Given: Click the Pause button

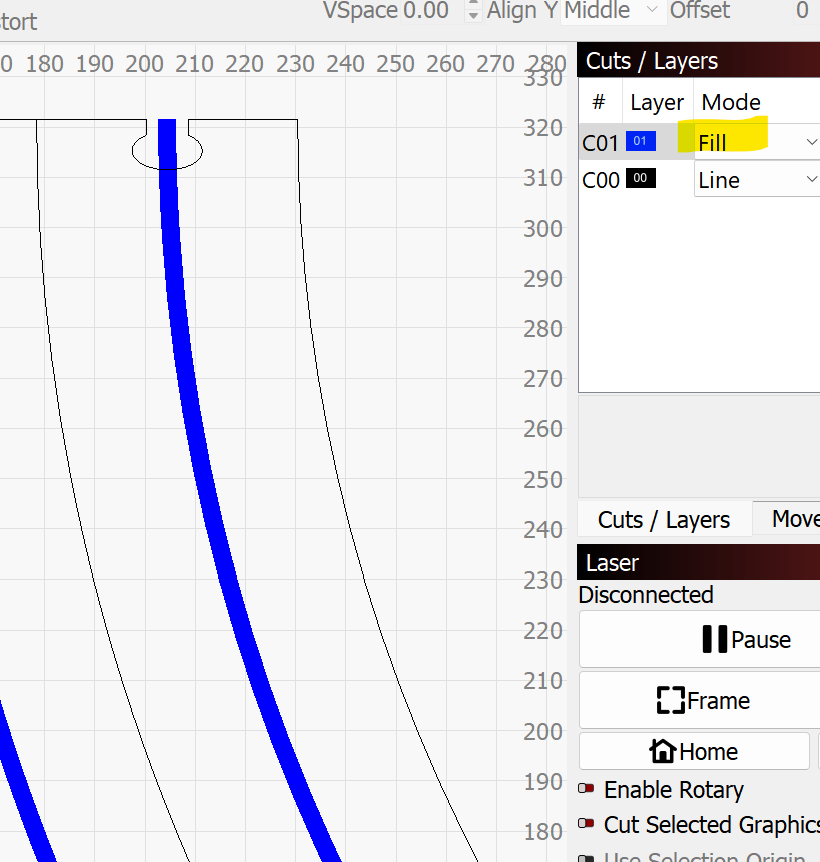Looking at the screenshot, I should (700, 639).
